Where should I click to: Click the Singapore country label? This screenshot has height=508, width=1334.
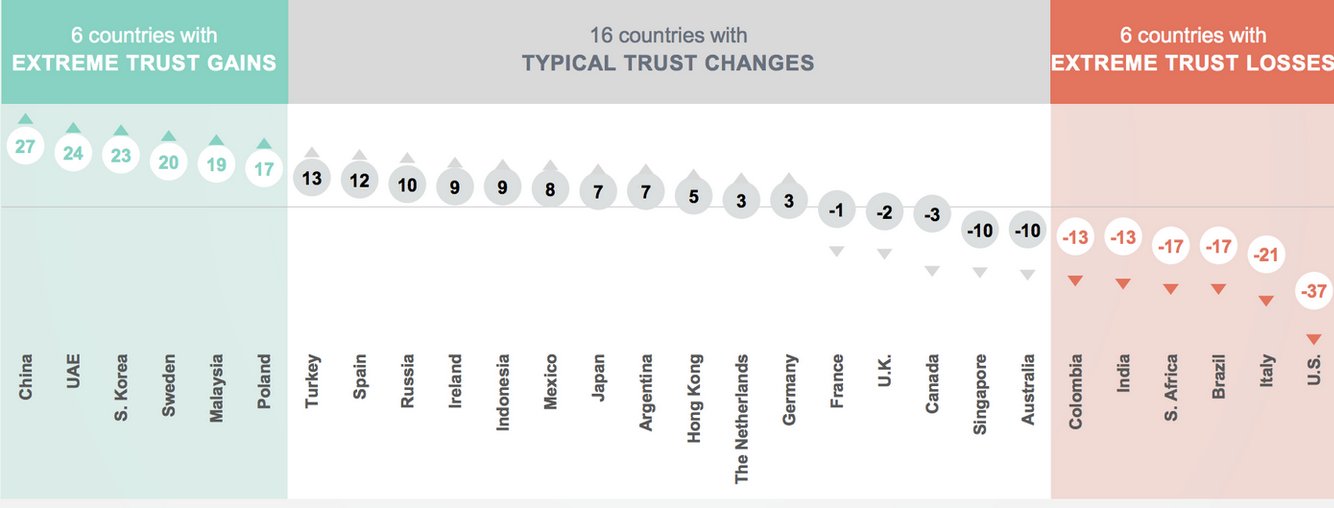980,393
